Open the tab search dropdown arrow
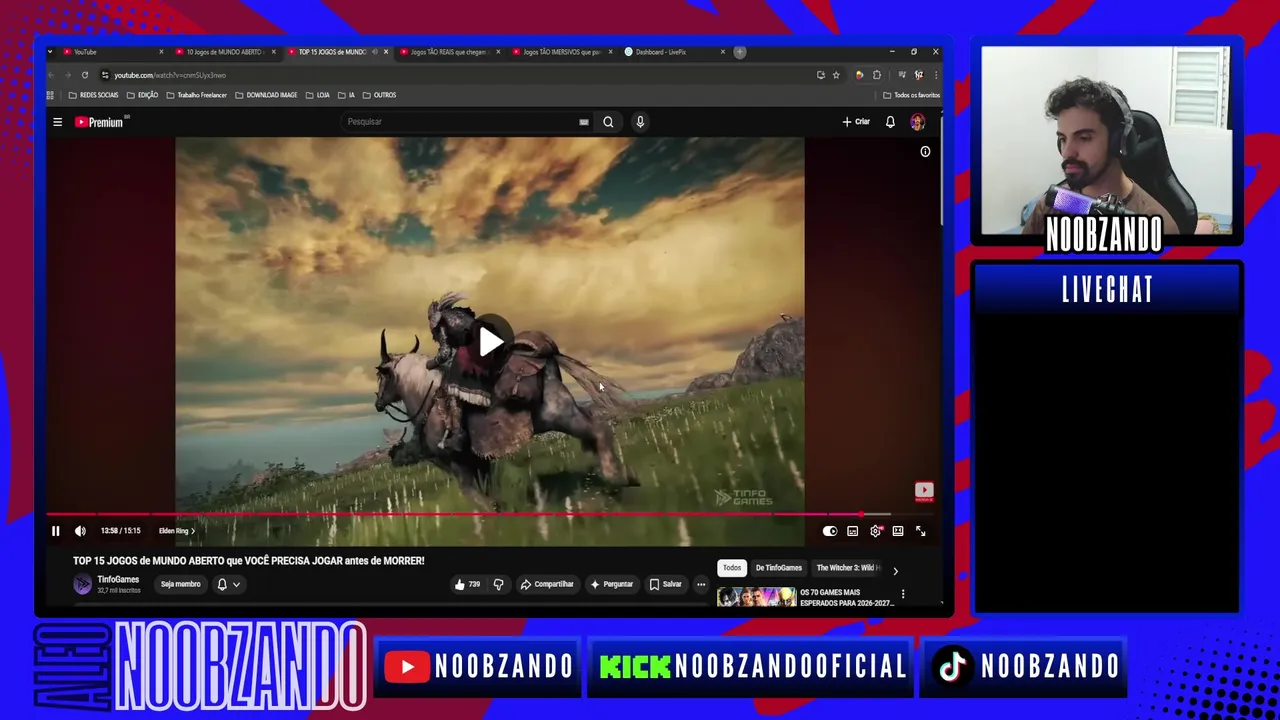 [50, 52]
